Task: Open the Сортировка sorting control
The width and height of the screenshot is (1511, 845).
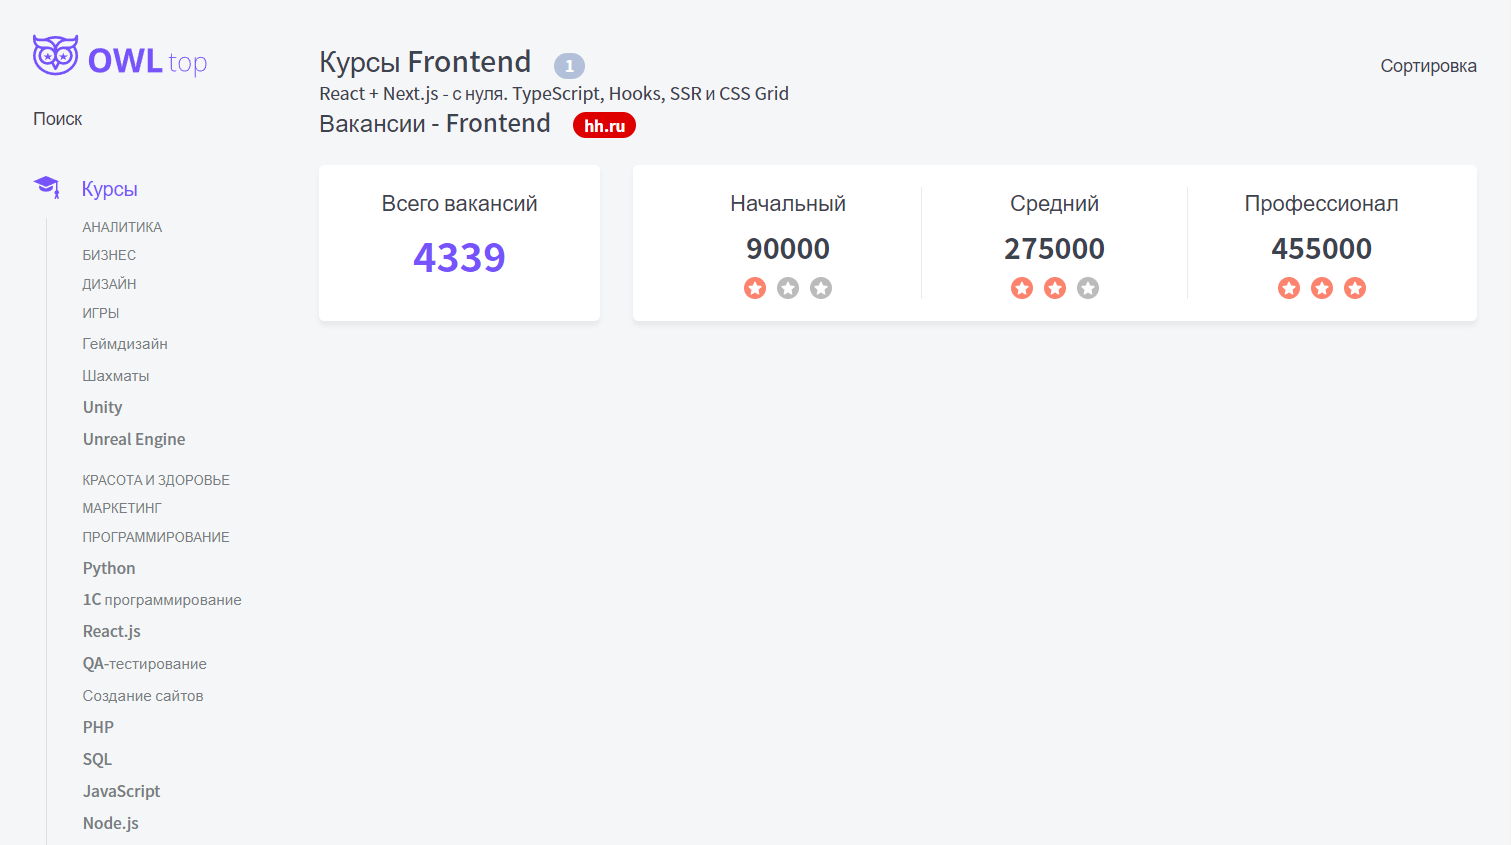Action: [x=1428, y=66]
